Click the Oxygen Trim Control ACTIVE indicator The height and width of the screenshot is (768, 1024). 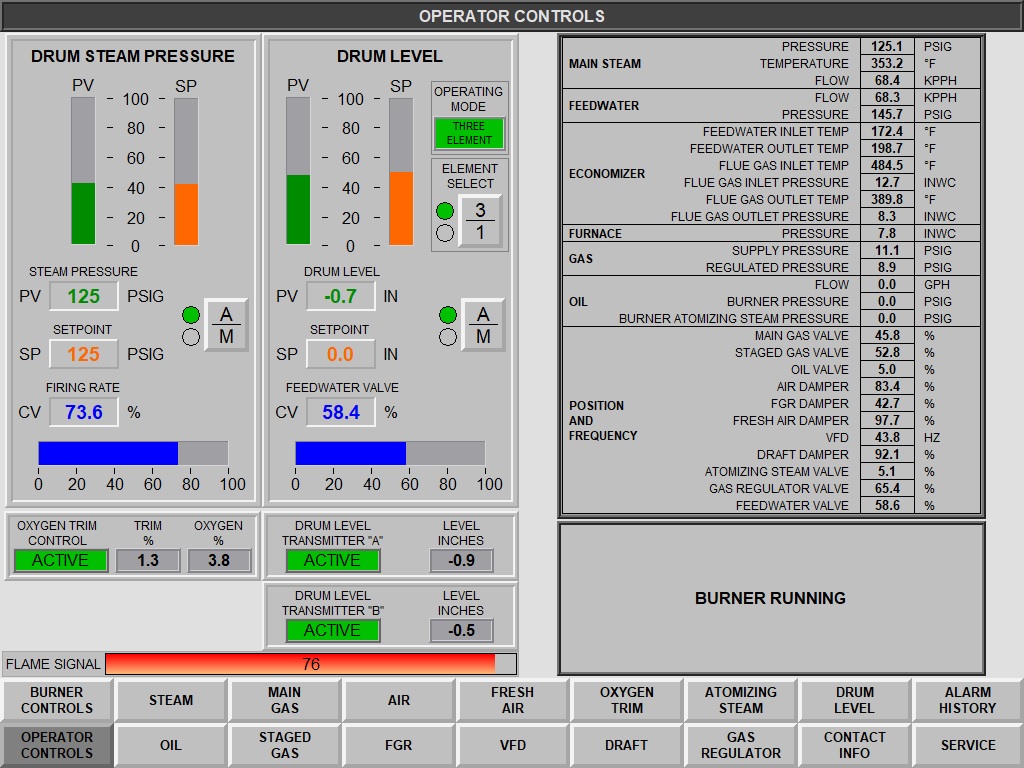[x=60, y=560]
